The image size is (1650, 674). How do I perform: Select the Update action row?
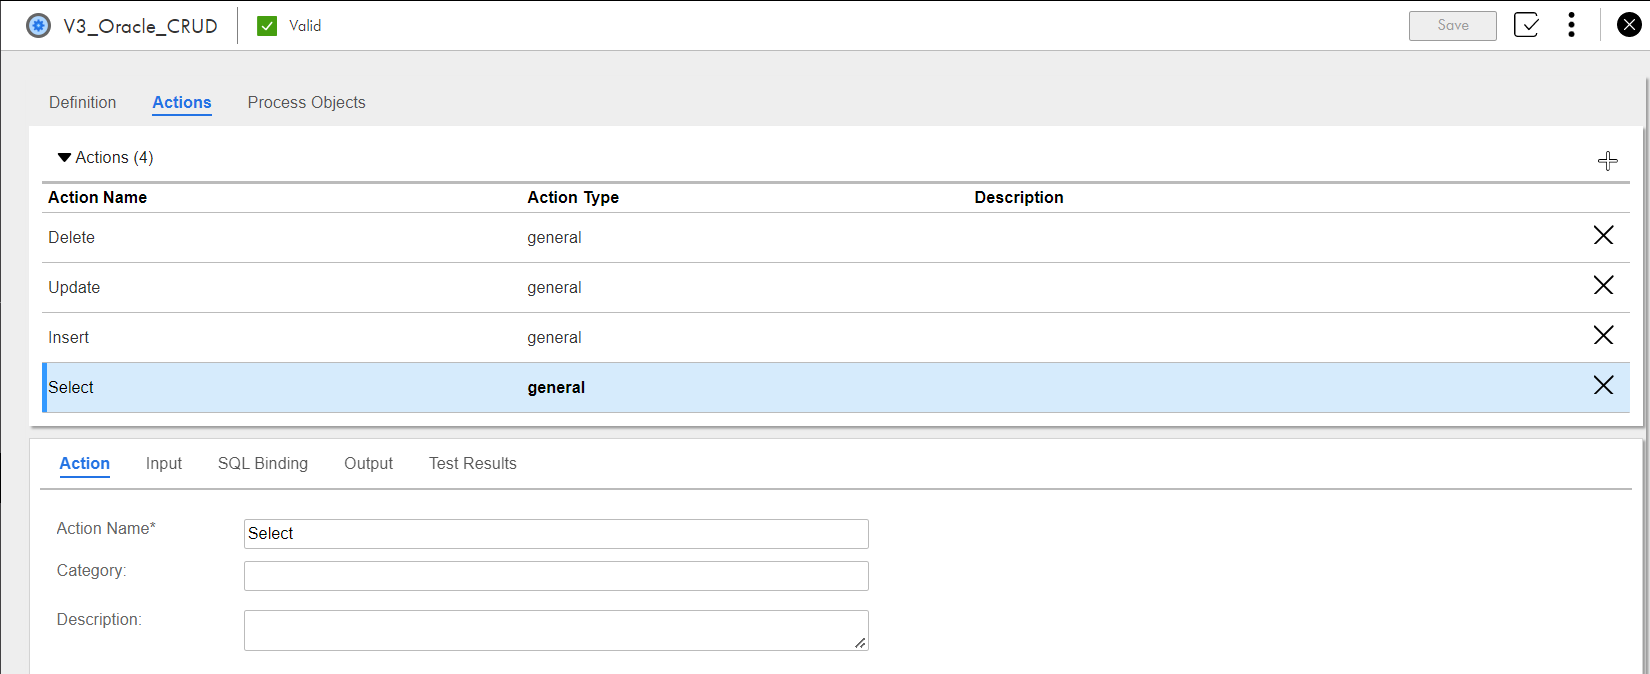(x=836, y=288)
